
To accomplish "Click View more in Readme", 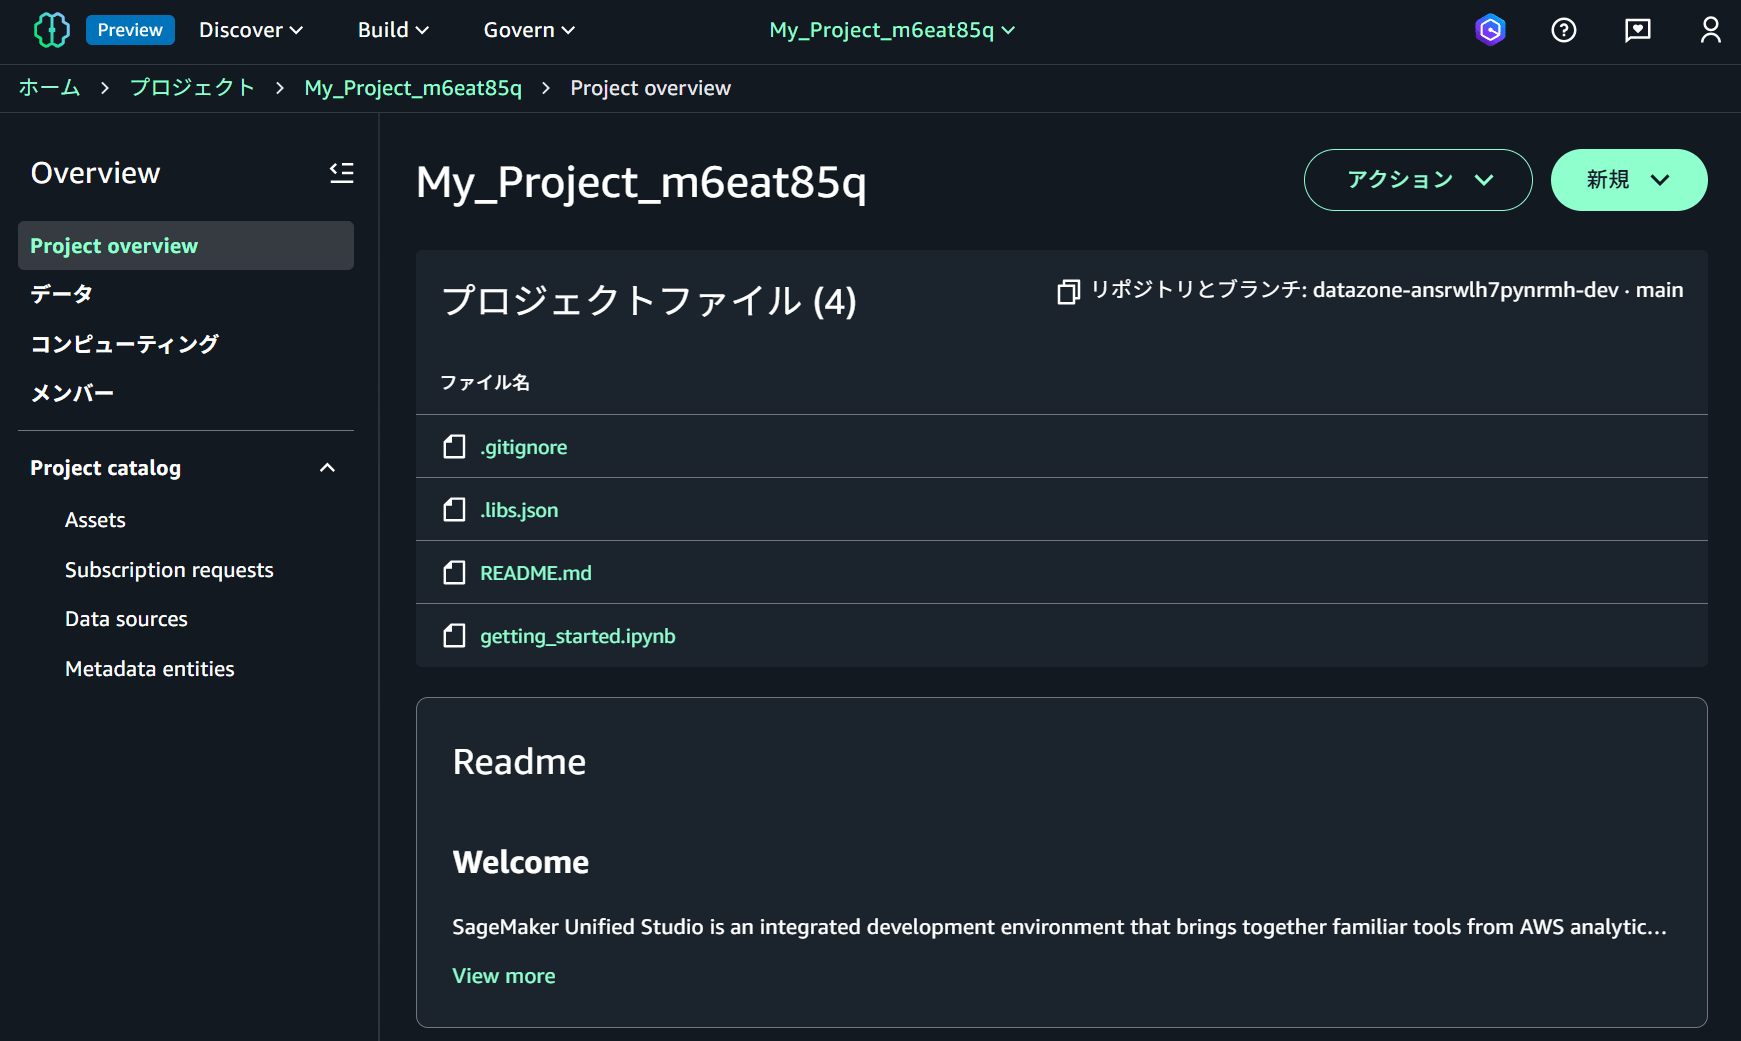I will pyautogui.click(x=504, y=976).
